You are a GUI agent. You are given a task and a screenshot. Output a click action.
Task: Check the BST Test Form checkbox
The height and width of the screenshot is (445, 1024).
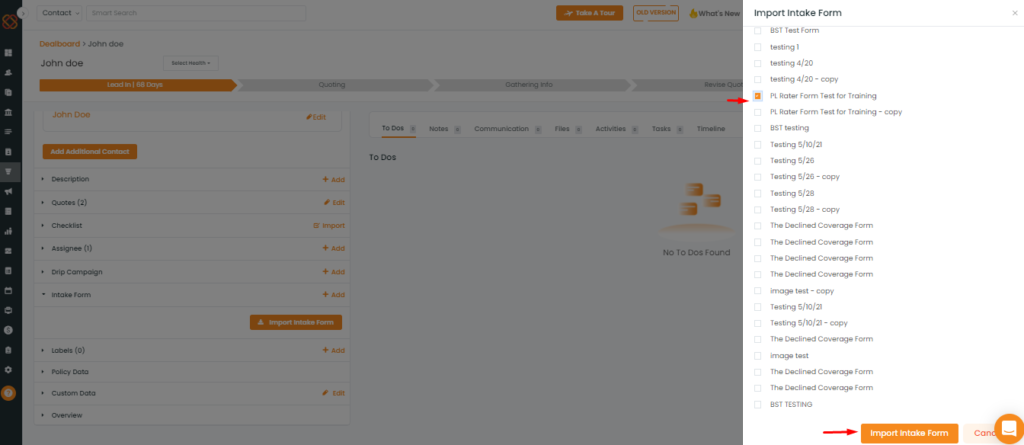pyautogui.click(x=757, y=30)
